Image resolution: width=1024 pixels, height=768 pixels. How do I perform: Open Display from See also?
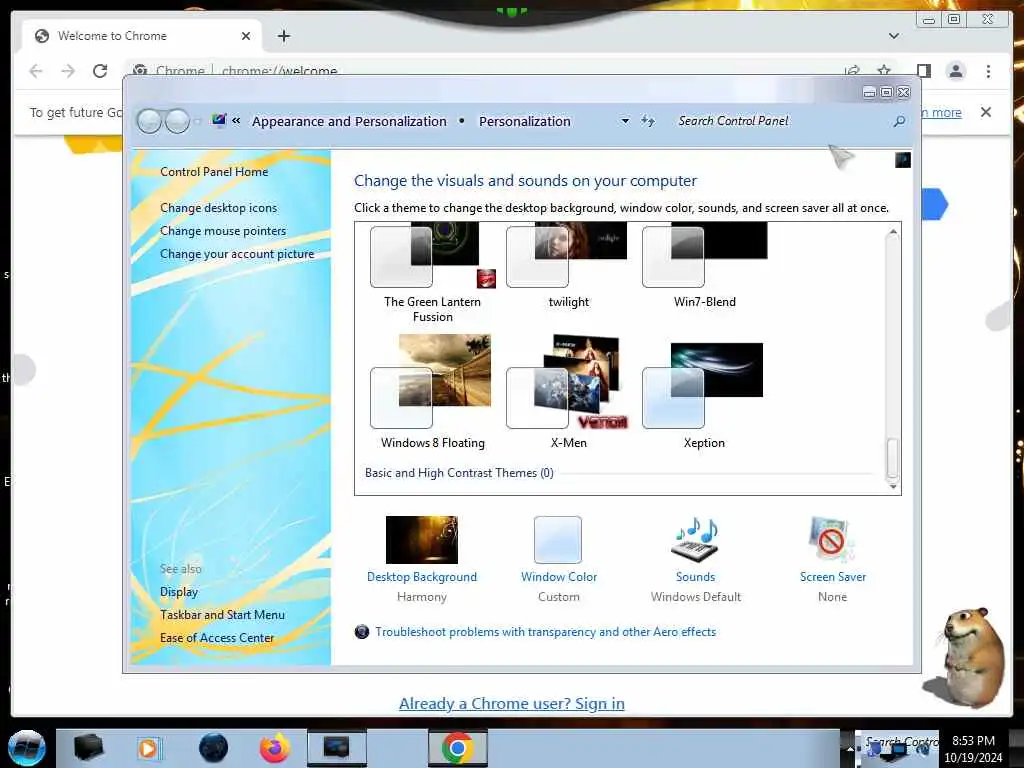[178, 592]
